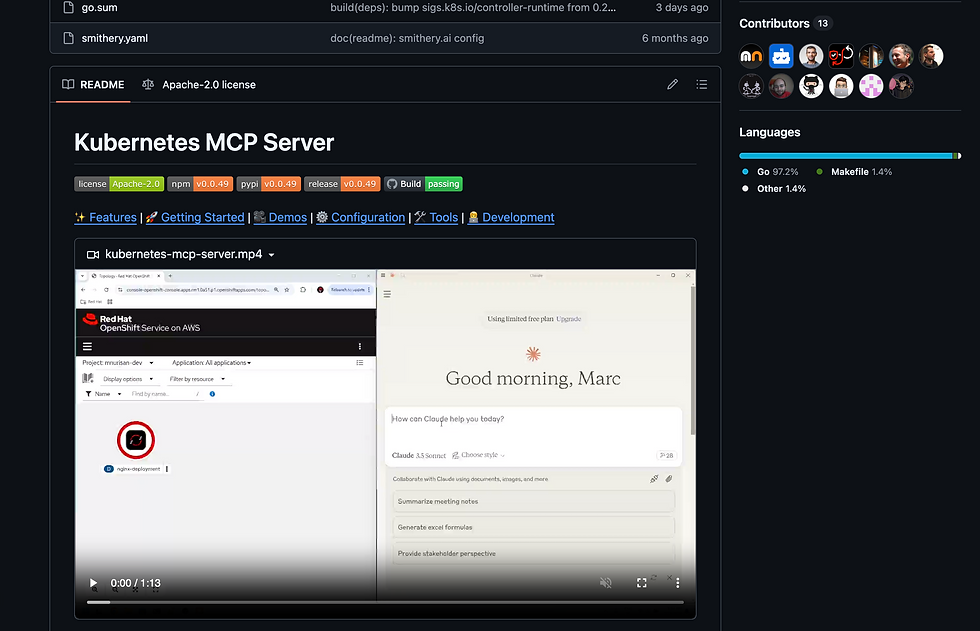The width and height of the screenshot is (980, 631).
Task: Open the Contributors list
Action: coord(774,24)
